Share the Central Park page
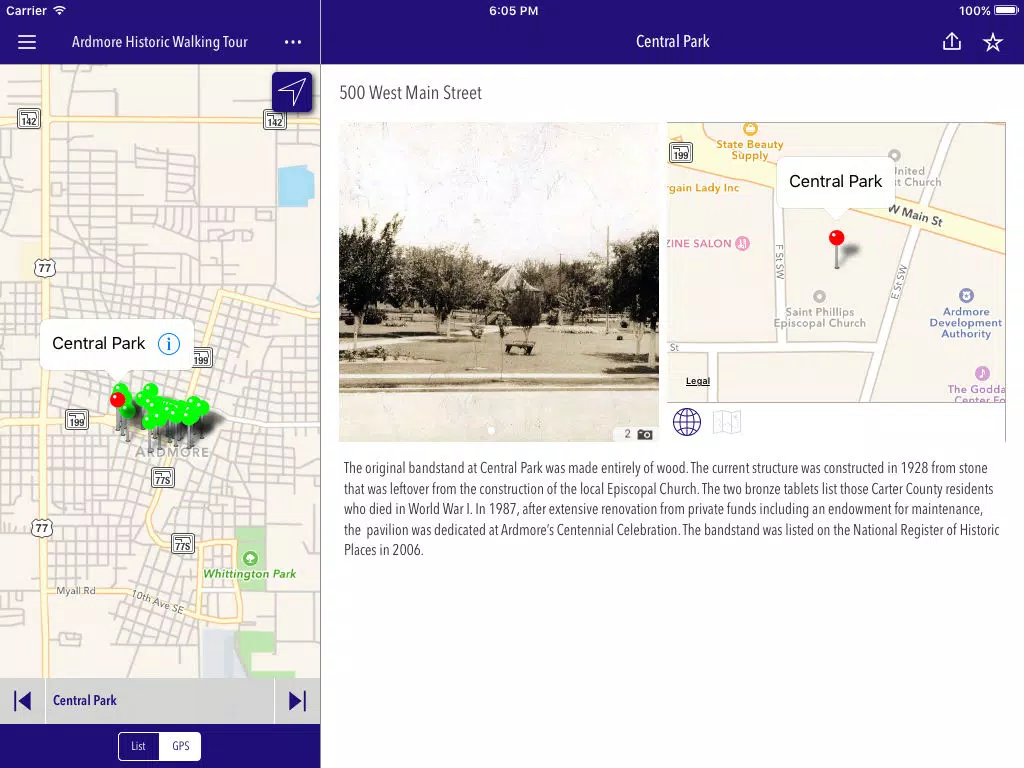 click(x=952, y=42)
